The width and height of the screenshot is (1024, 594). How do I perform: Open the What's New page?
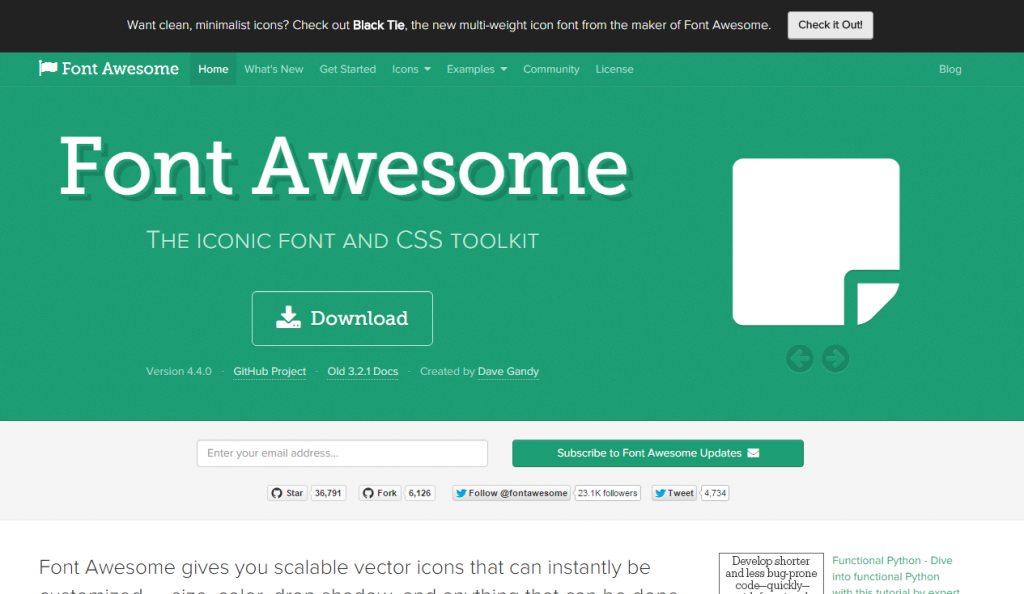tap(274, 69)
